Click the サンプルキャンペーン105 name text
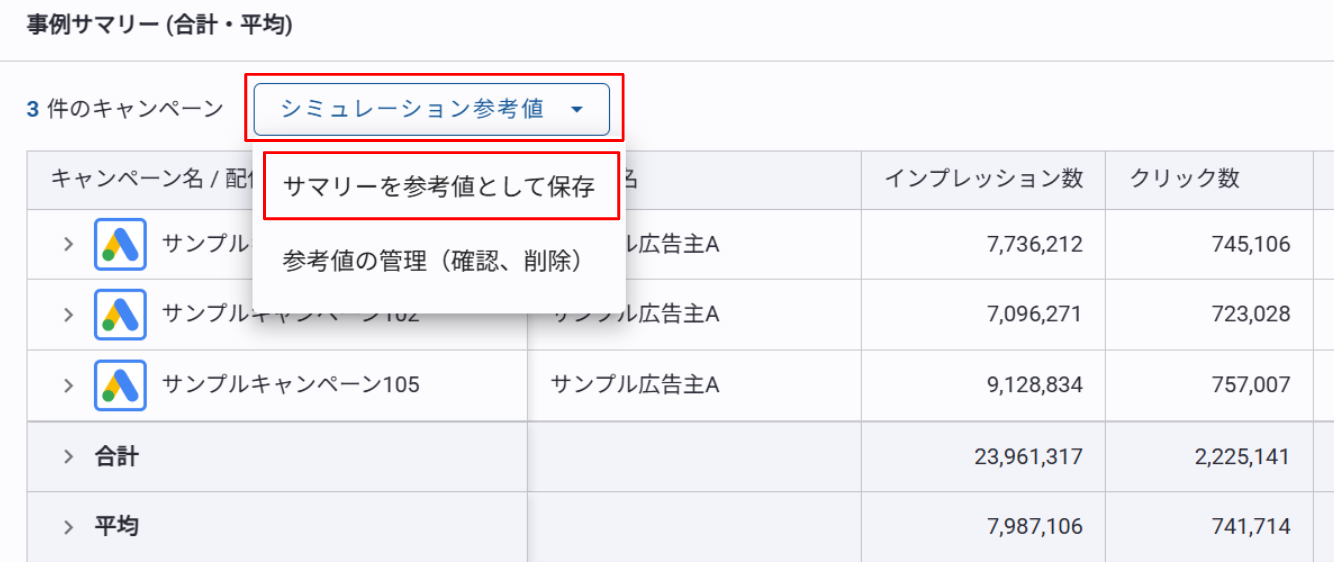 click(x=291, y=385)
